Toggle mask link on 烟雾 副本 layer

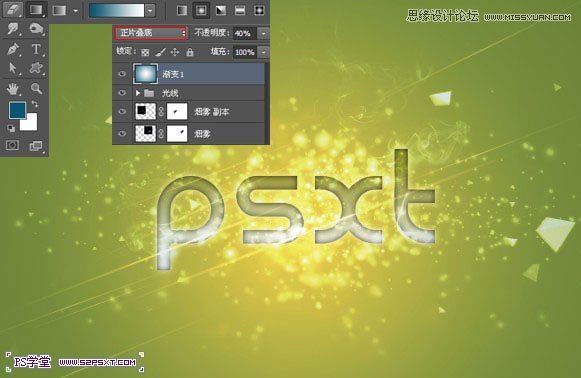(x=161, y=112)
